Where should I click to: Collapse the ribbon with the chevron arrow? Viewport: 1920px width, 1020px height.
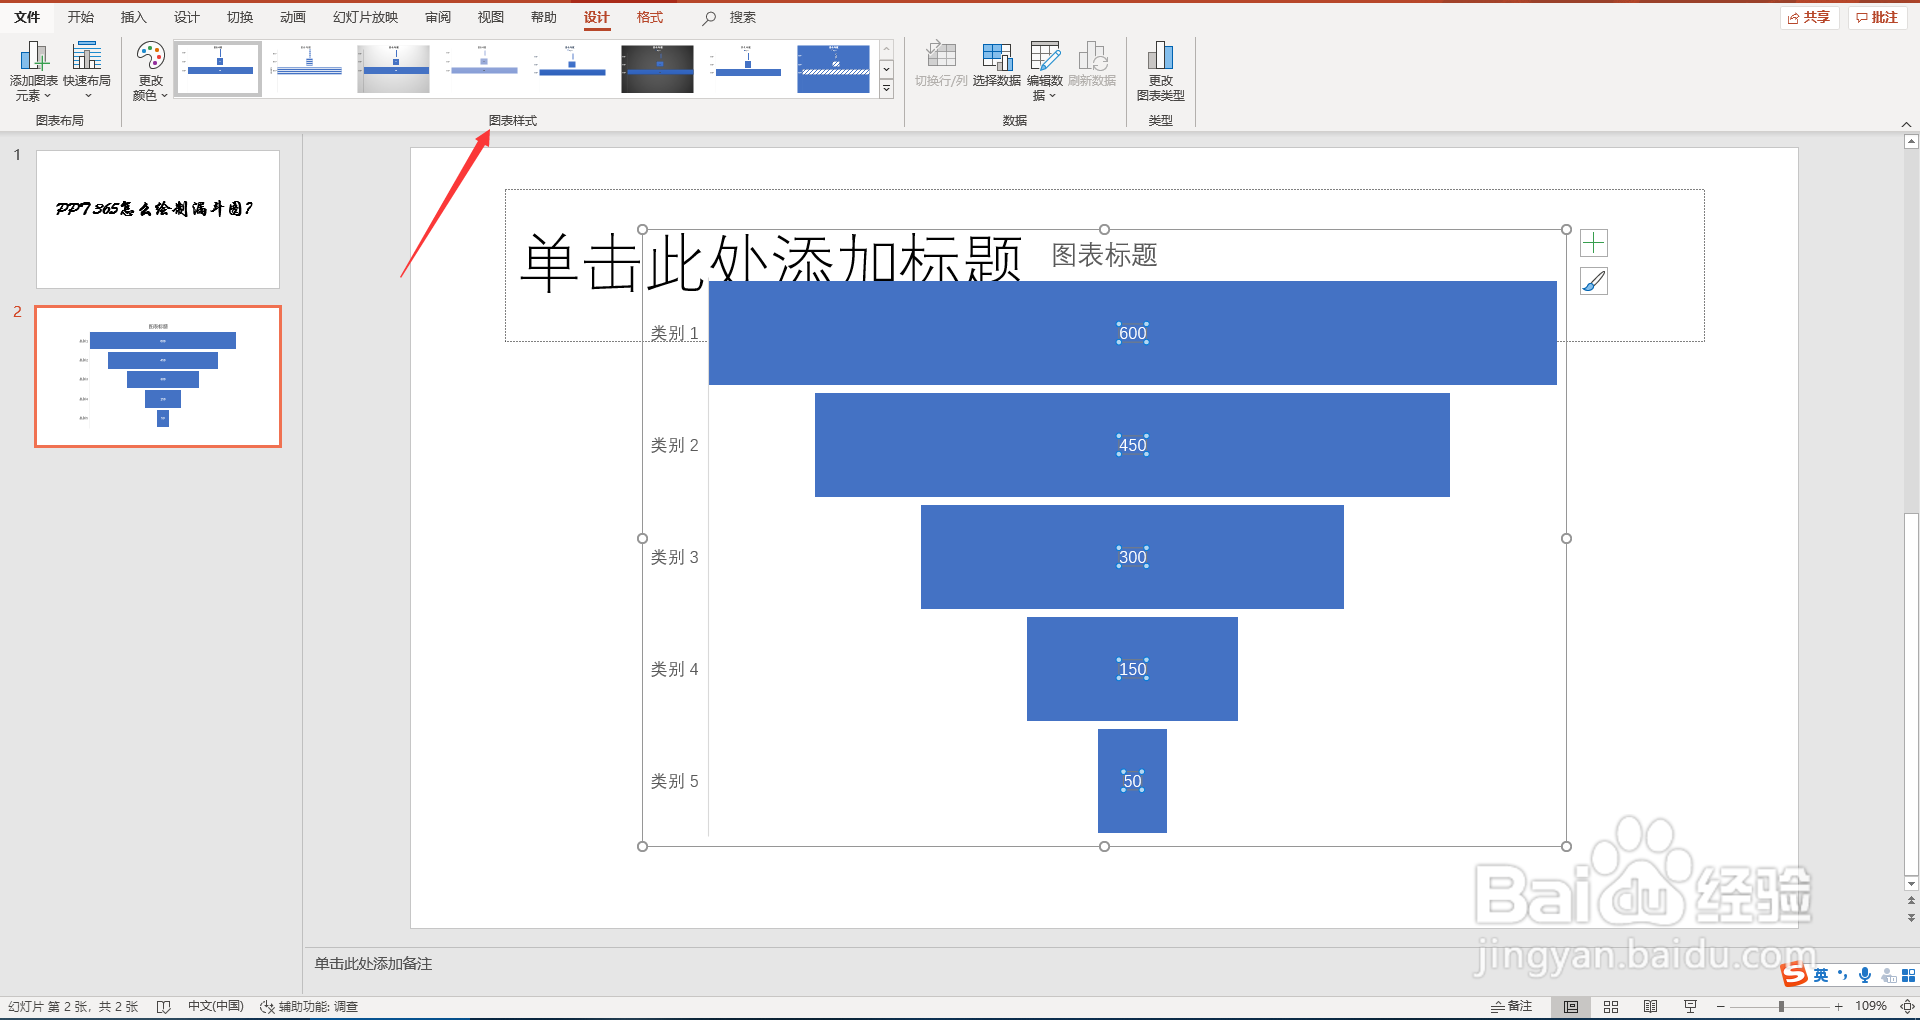tap(1908, 124)
